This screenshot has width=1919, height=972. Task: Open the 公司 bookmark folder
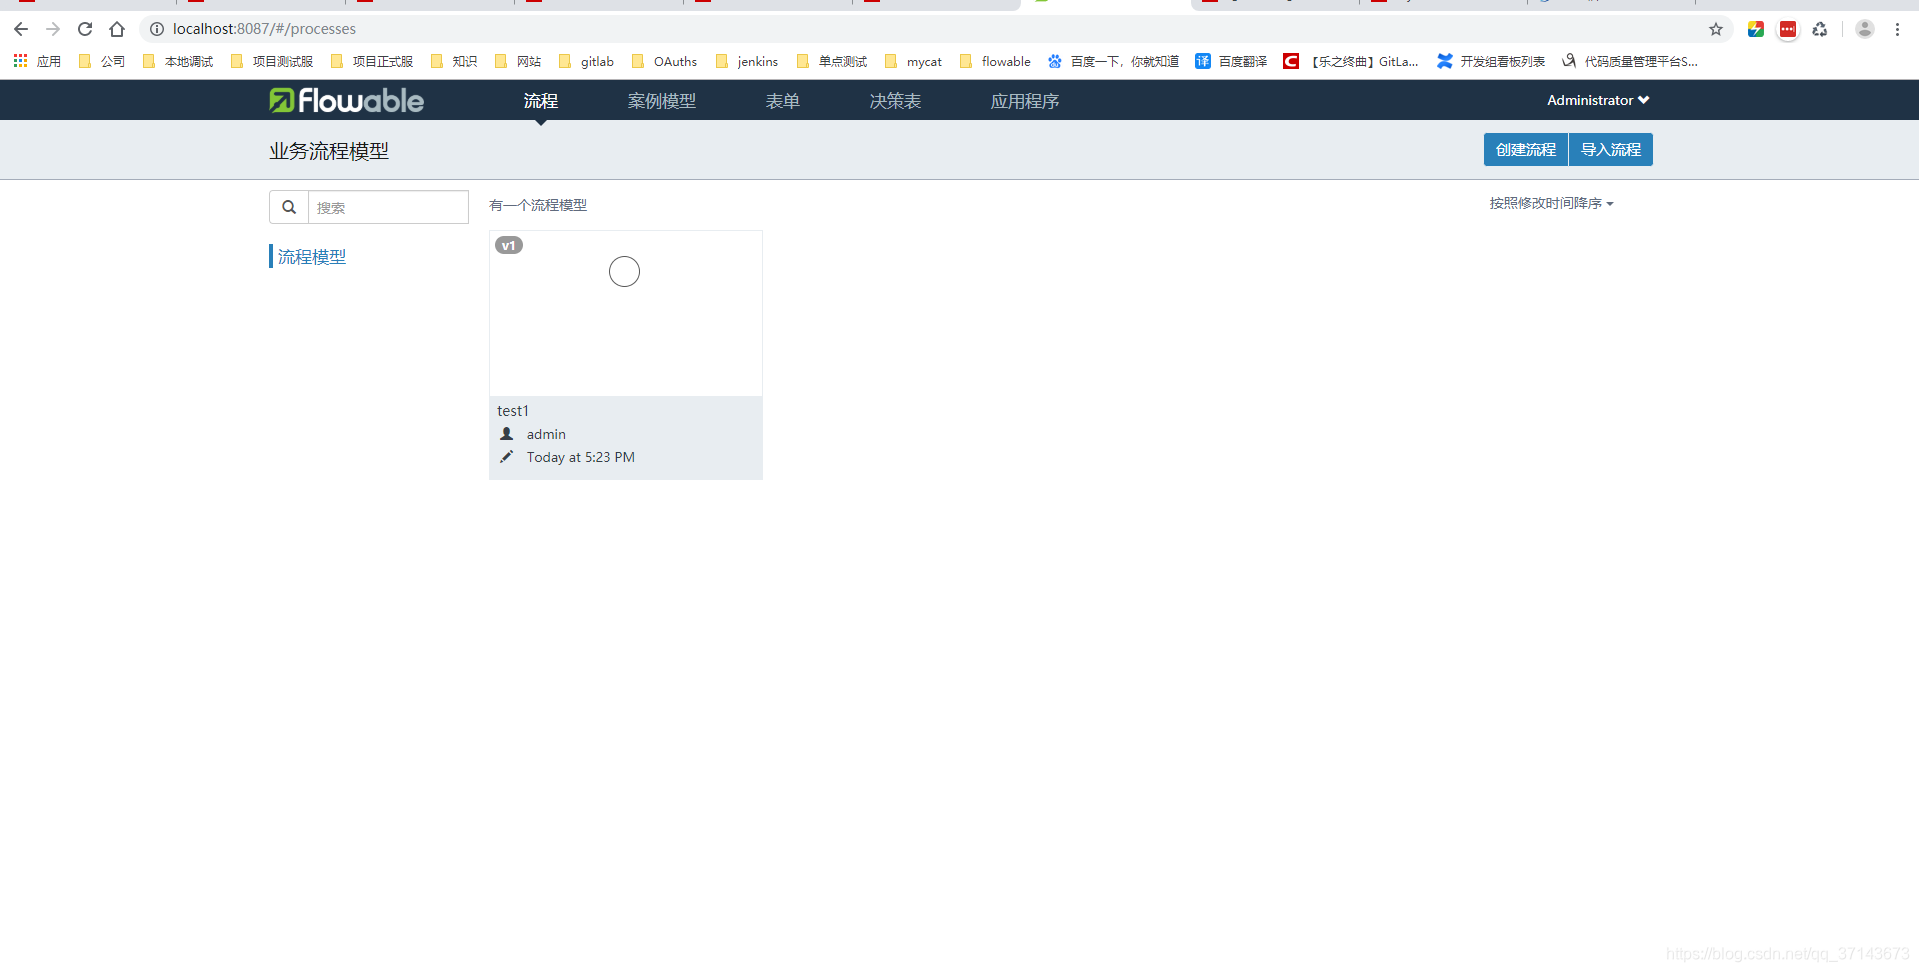pos(102,61)
